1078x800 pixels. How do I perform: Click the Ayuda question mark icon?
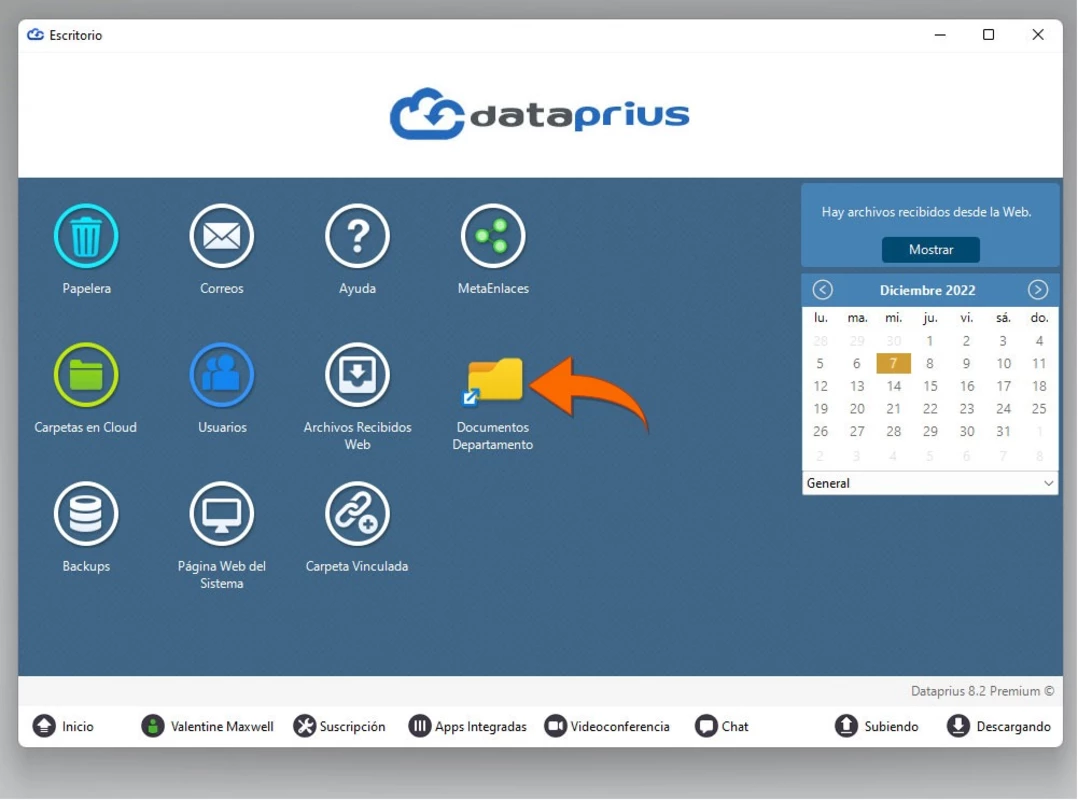point(358,236)
